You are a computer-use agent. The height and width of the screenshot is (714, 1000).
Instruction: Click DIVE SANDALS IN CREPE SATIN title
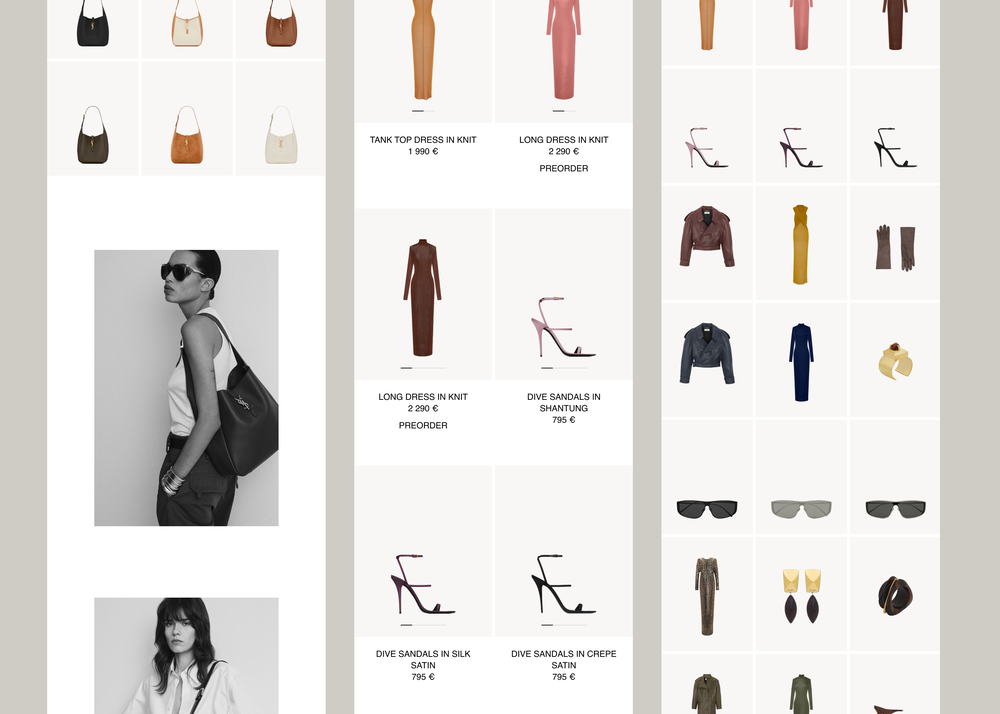coord(563,658)
